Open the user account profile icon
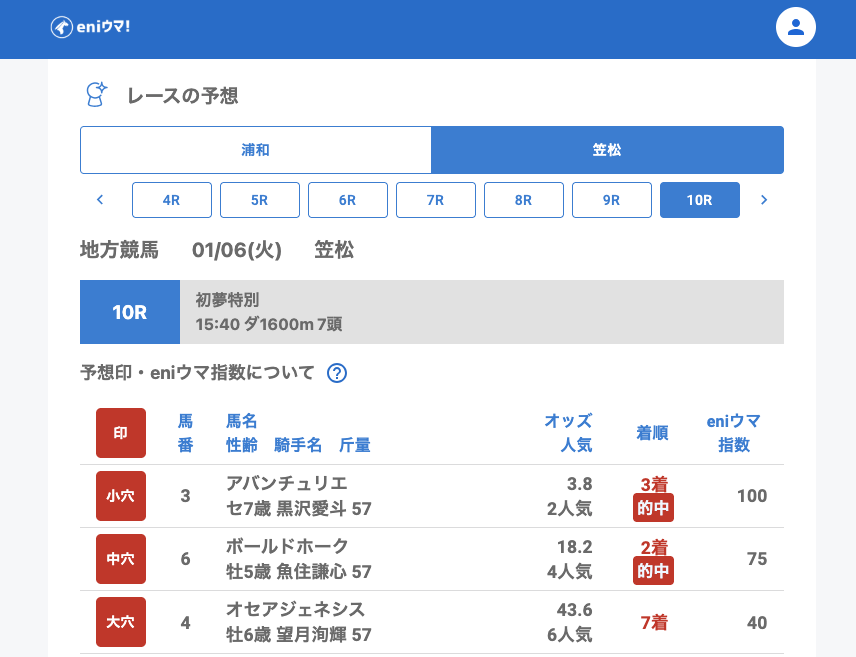Screen dimensions: 856x657 tap(796, 27)
